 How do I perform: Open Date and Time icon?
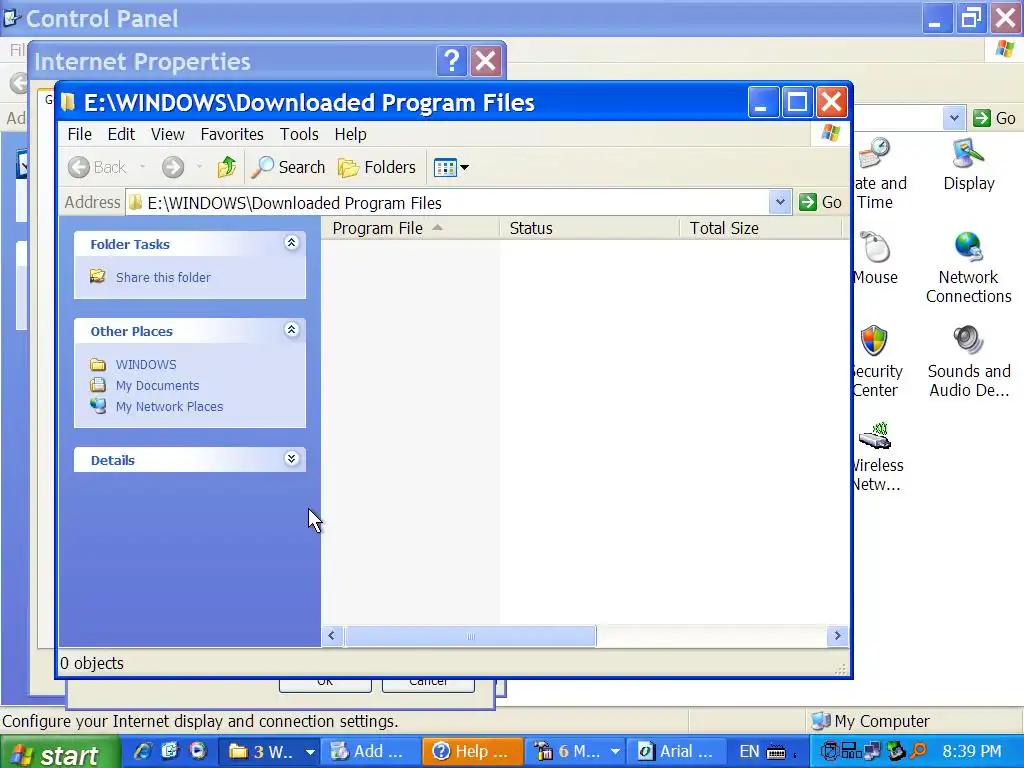click(x=880, y=174)
